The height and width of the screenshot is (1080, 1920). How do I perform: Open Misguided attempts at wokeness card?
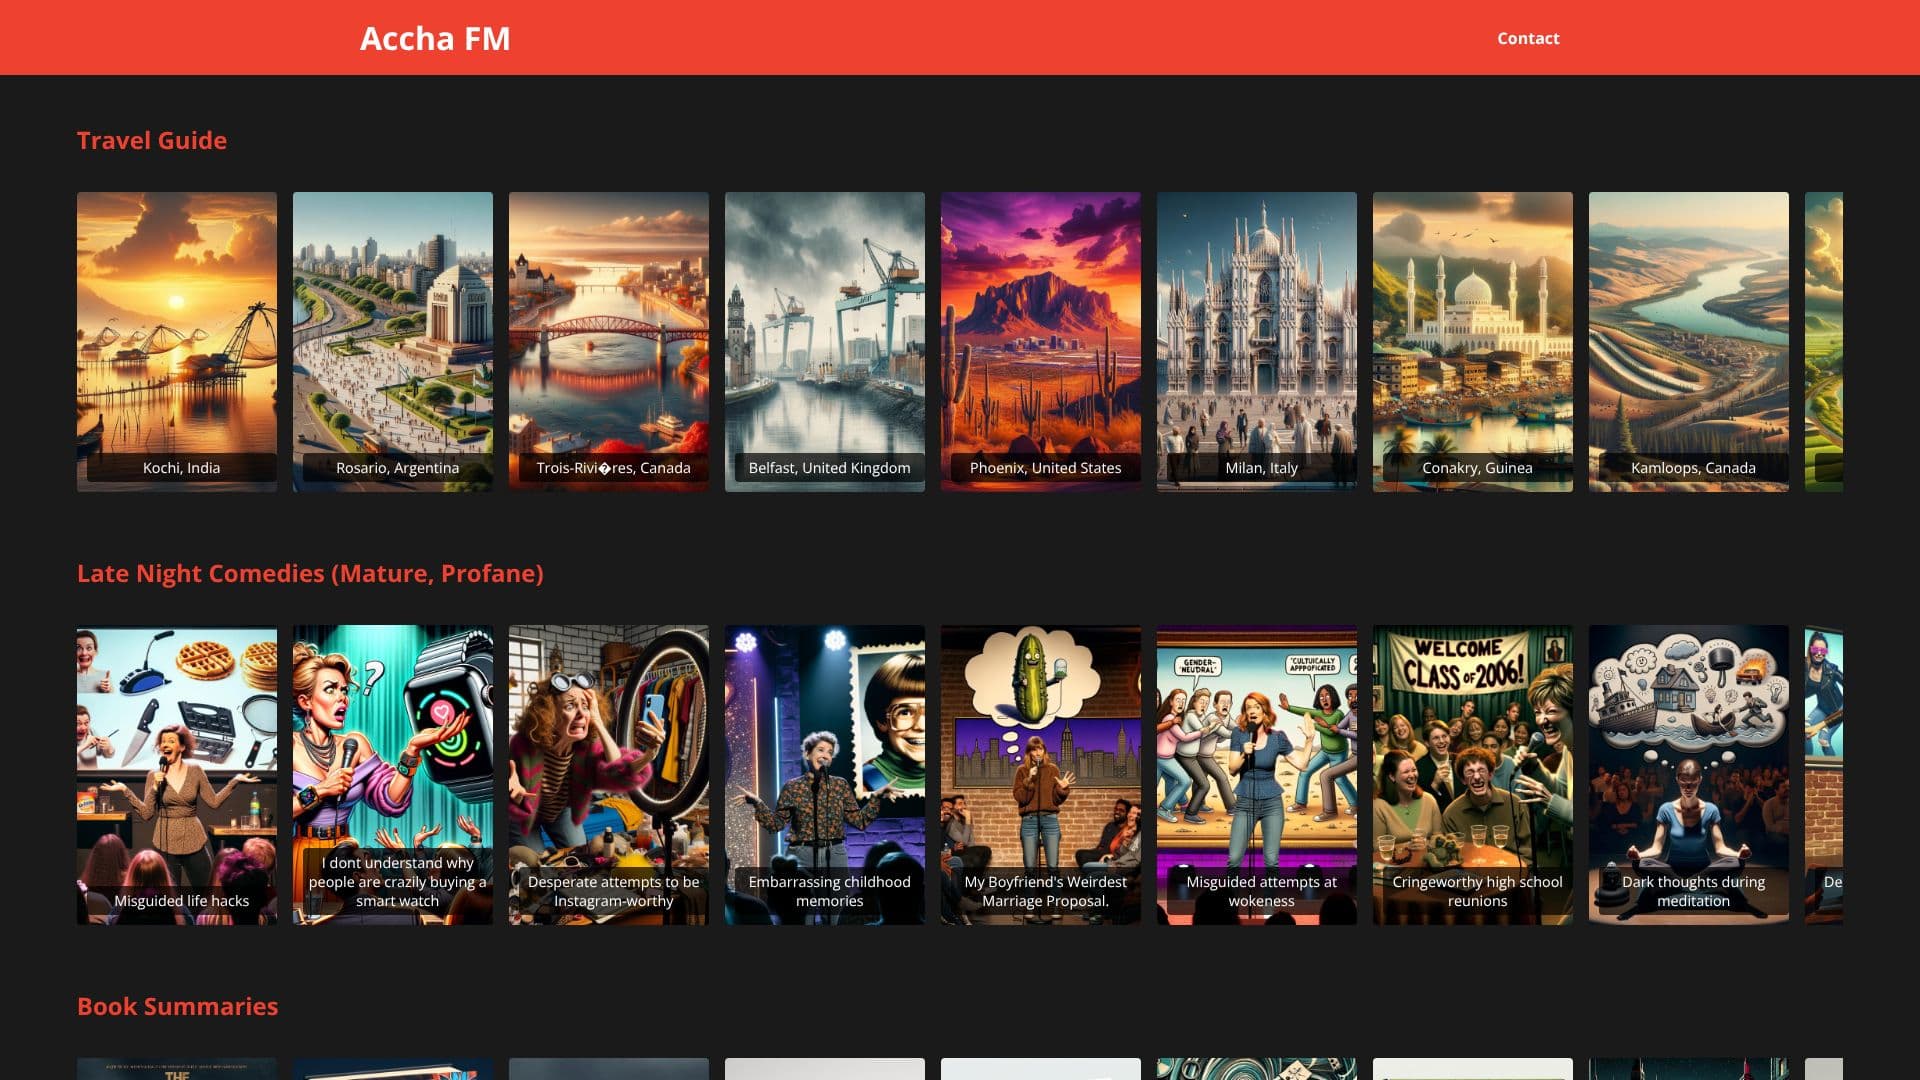[x=1257, y=775]
